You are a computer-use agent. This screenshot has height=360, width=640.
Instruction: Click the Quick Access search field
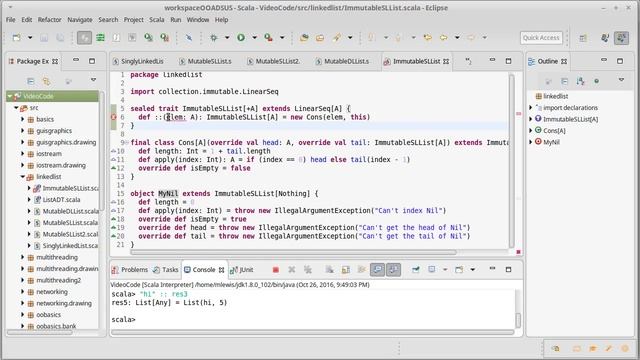click(541, 38)
